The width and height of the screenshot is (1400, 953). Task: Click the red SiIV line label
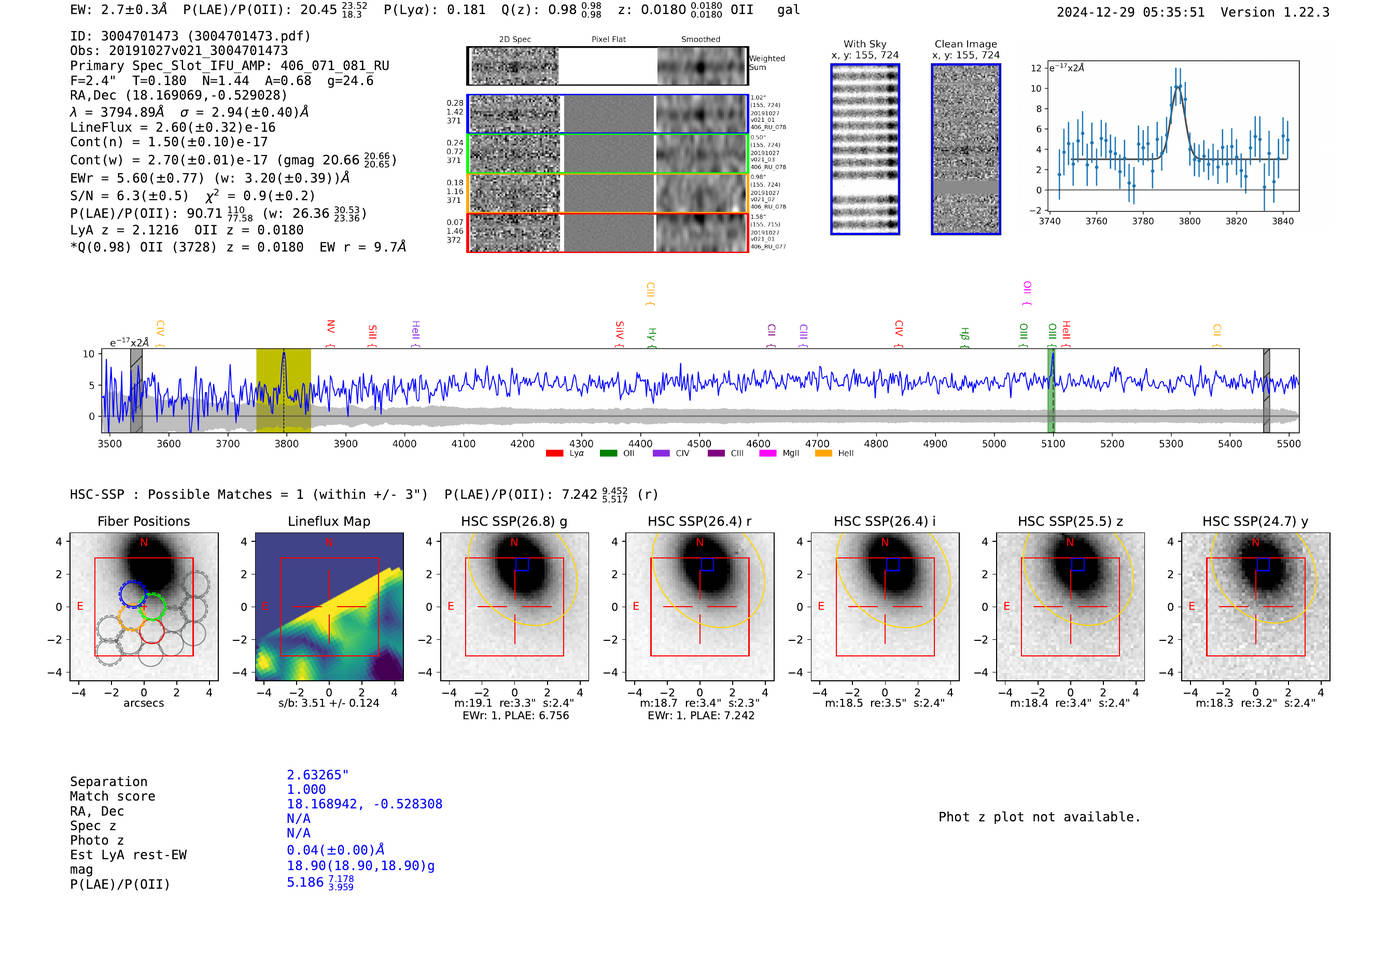(620, 333)
